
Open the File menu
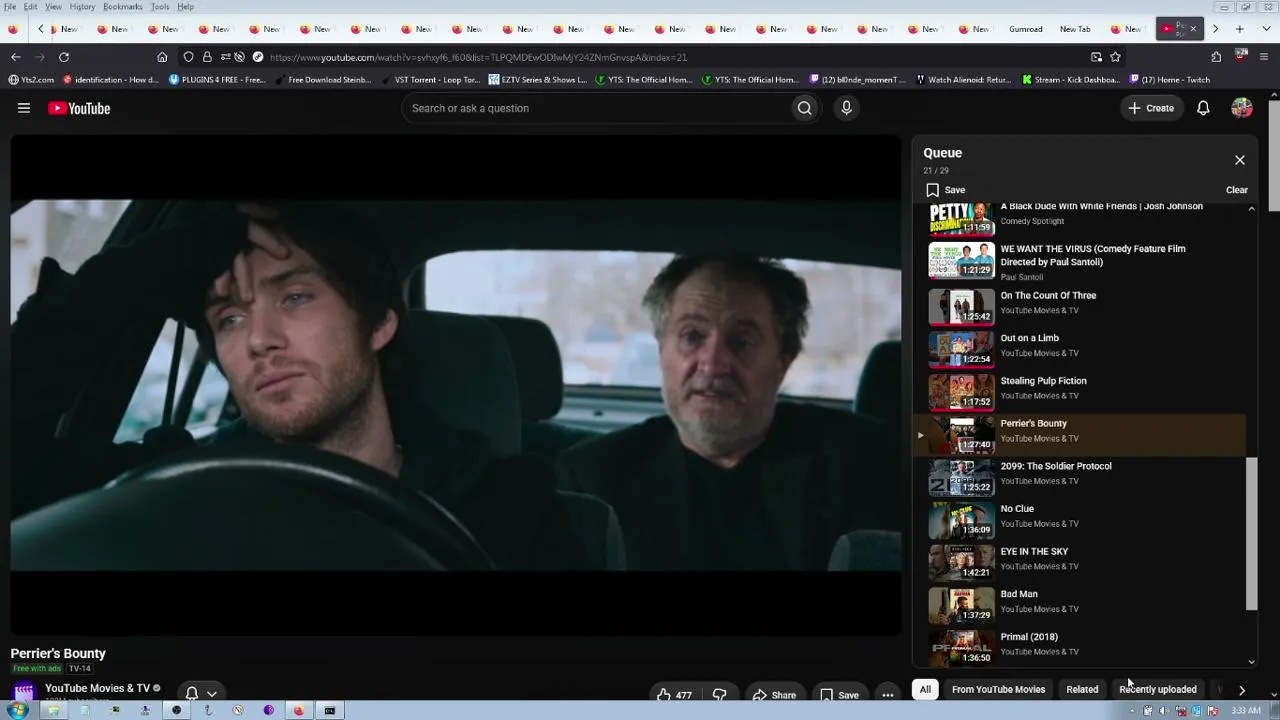10,7
